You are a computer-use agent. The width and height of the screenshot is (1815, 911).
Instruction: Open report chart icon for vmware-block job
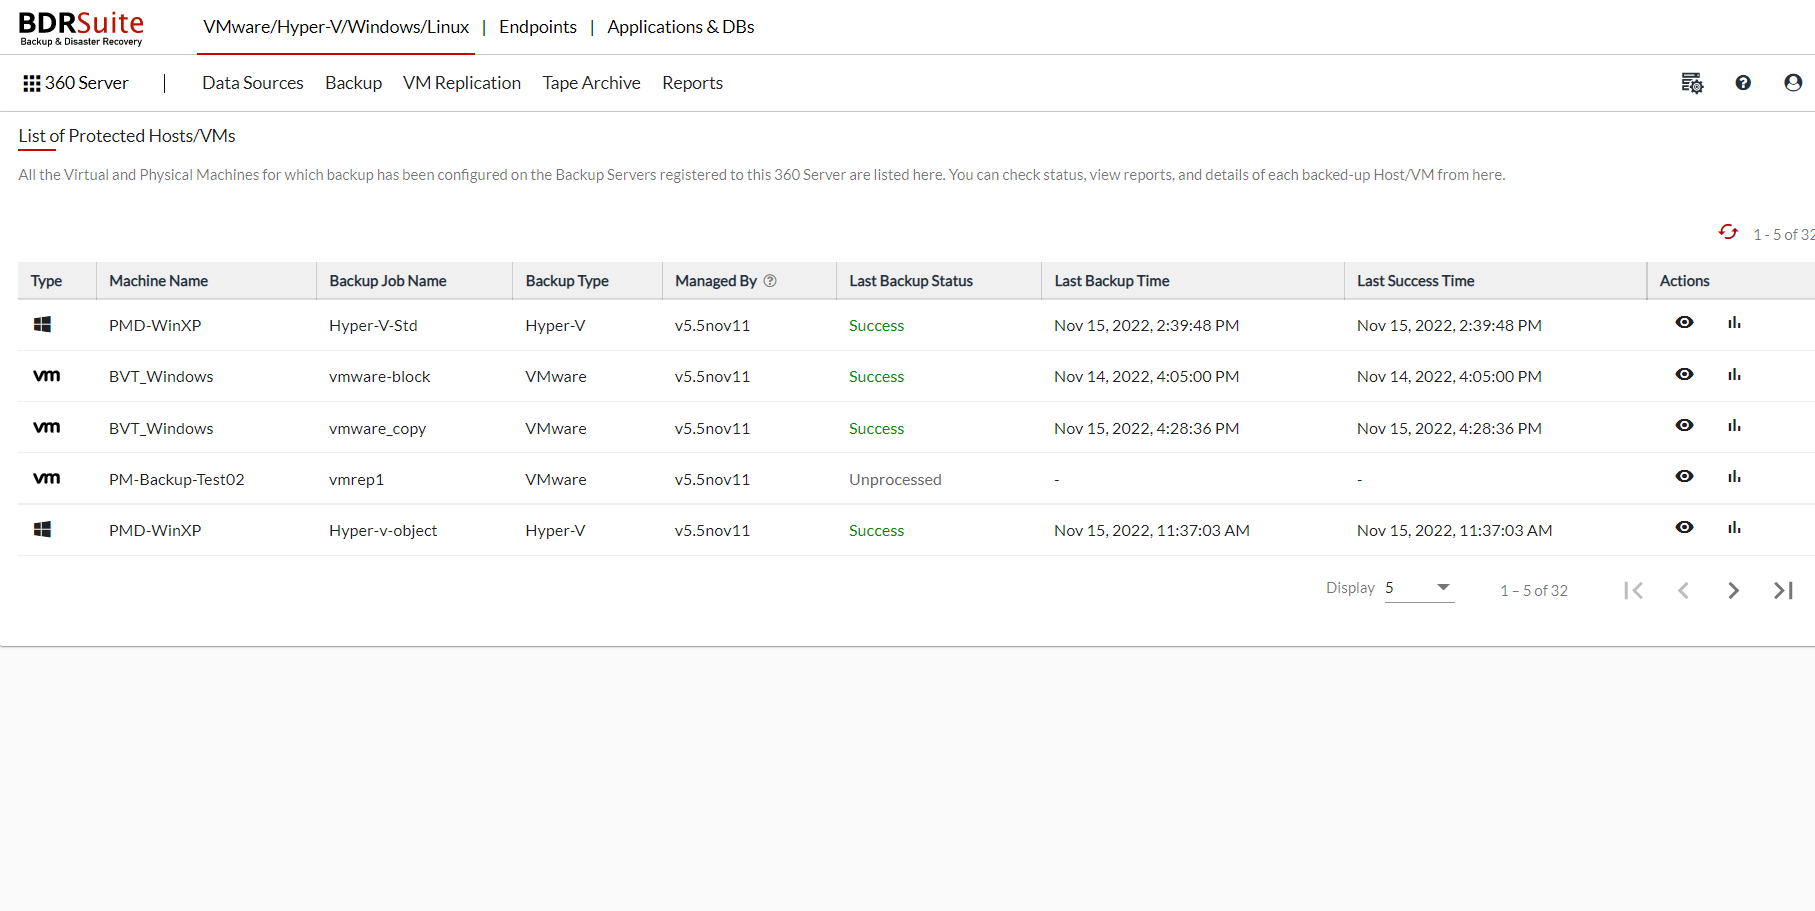(1734, 374)
